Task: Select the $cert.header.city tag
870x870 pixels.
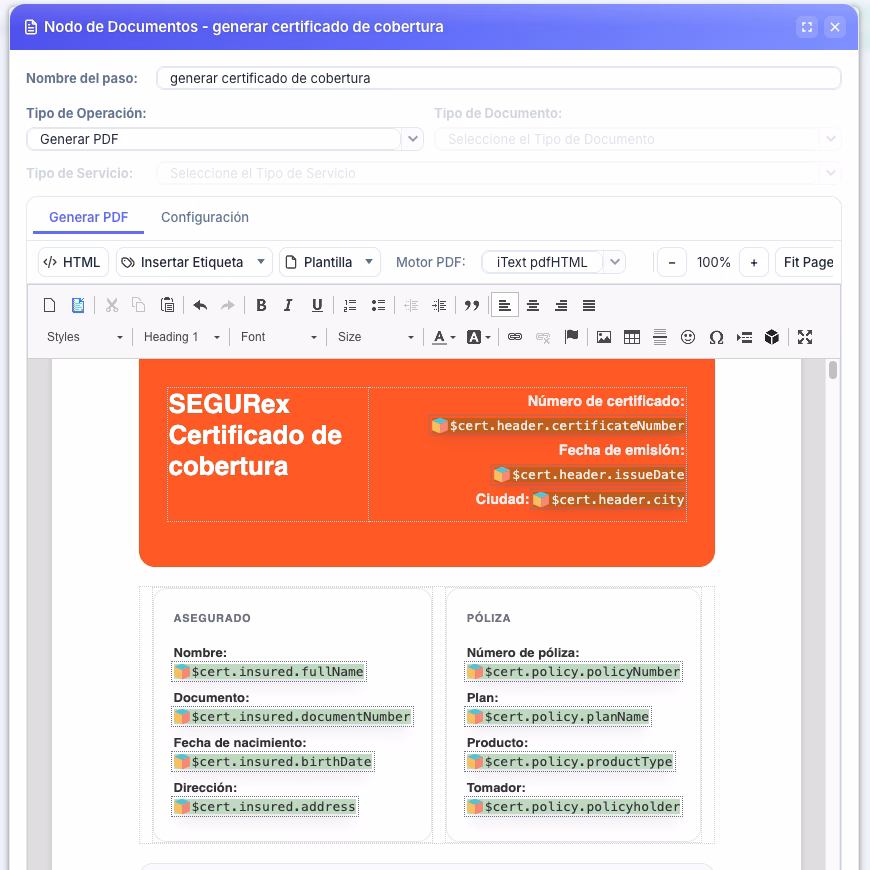Action: (609, 499)
